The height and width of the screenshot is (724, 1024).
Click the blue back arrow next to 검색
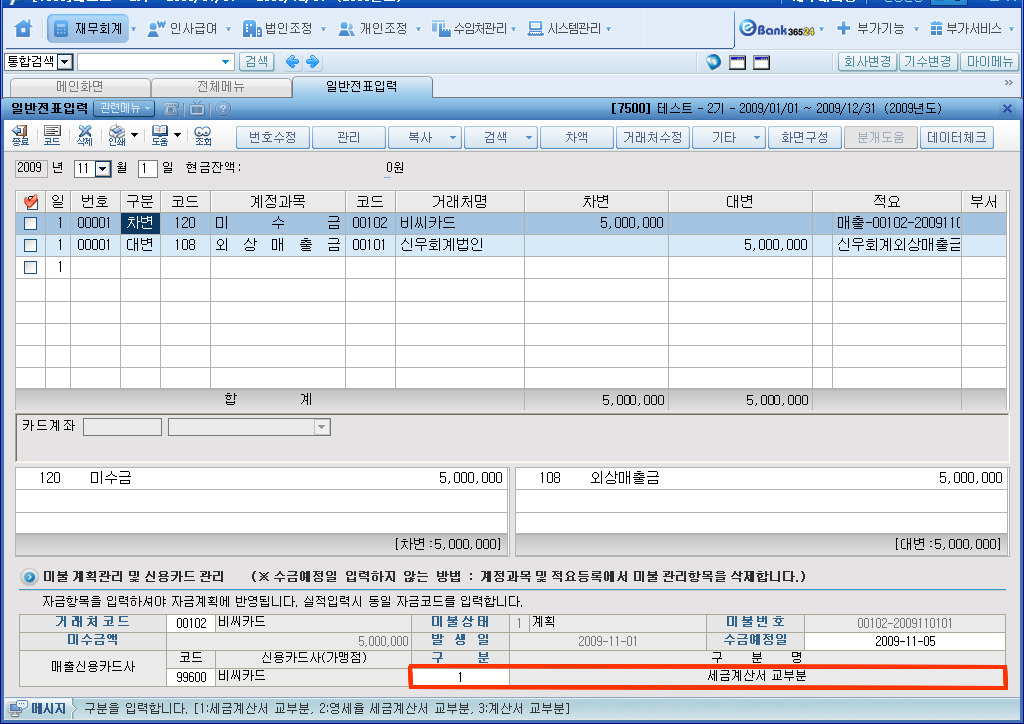pos(293,62)
